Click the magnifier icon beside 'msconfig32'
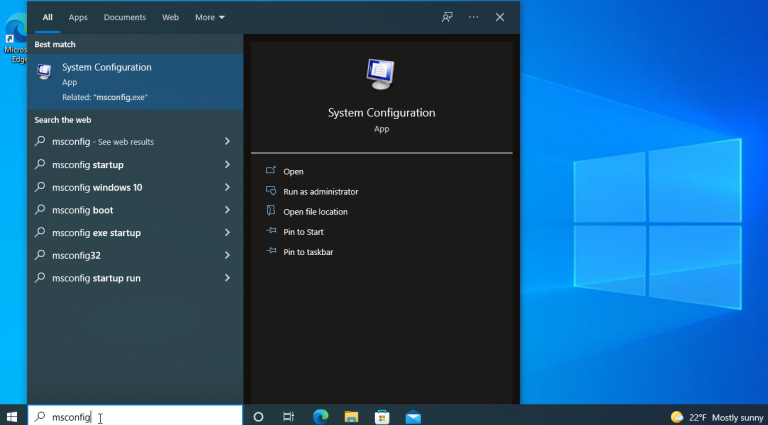The width and height of the screenshot is (768, 425). point(40,255)
